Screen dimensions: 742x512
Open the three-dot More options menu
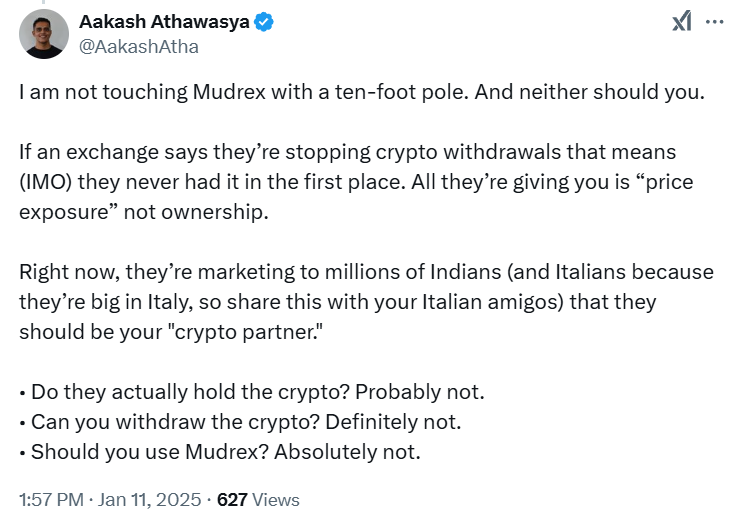pyautogui.click(x=714, y=22)
